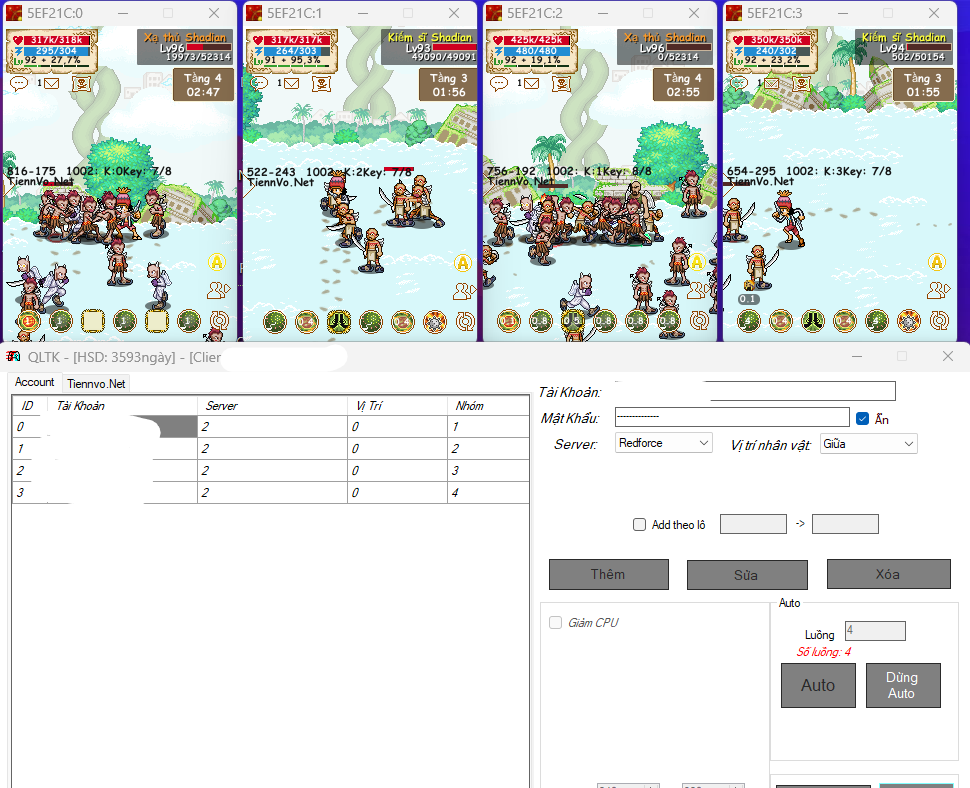Image resolution: width=970 pixels, height=788 pixels.
Task: Activate the explosion skill icon in 5EF21C:3
Action: (x=908, y=321)
